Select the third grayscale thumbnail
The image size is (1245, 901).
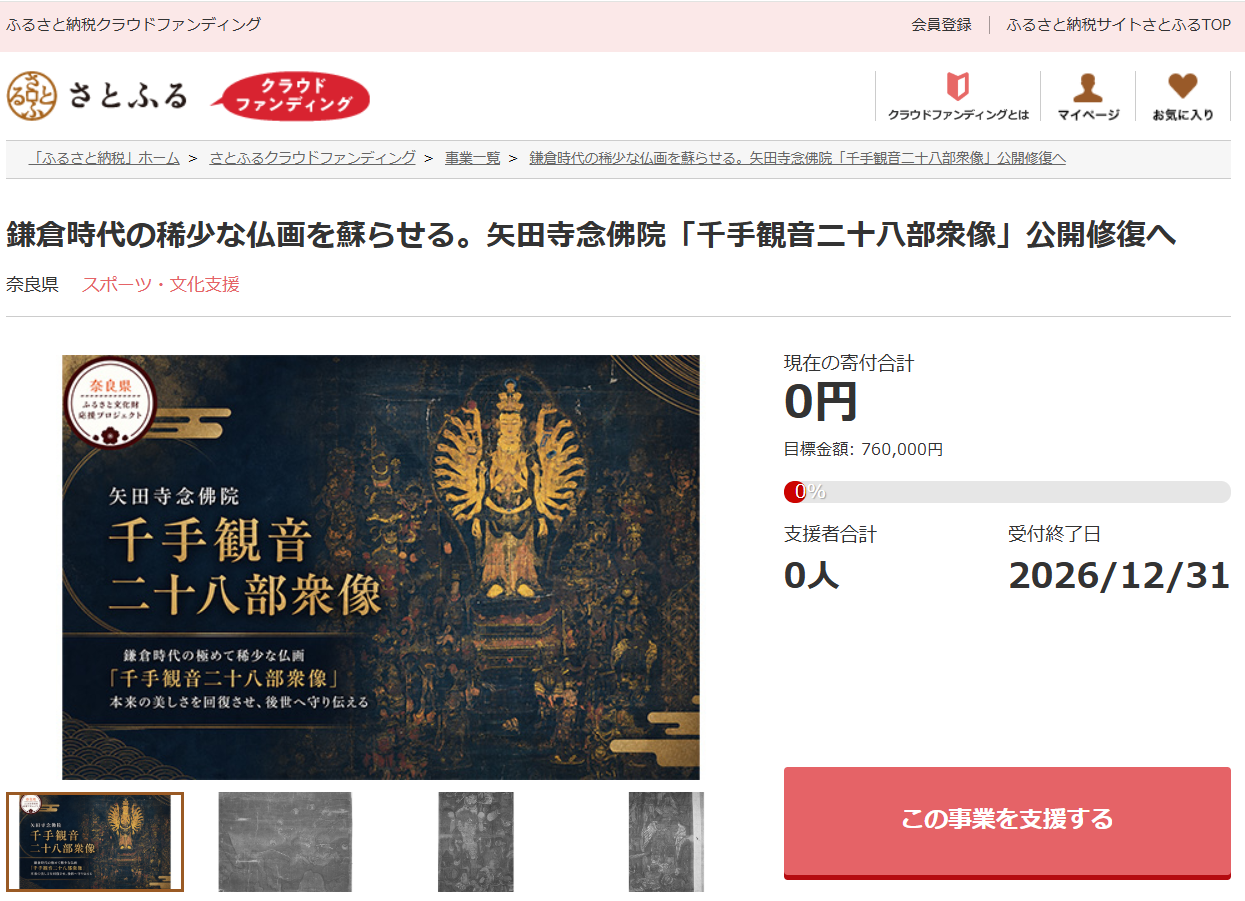tap(476, 842)
